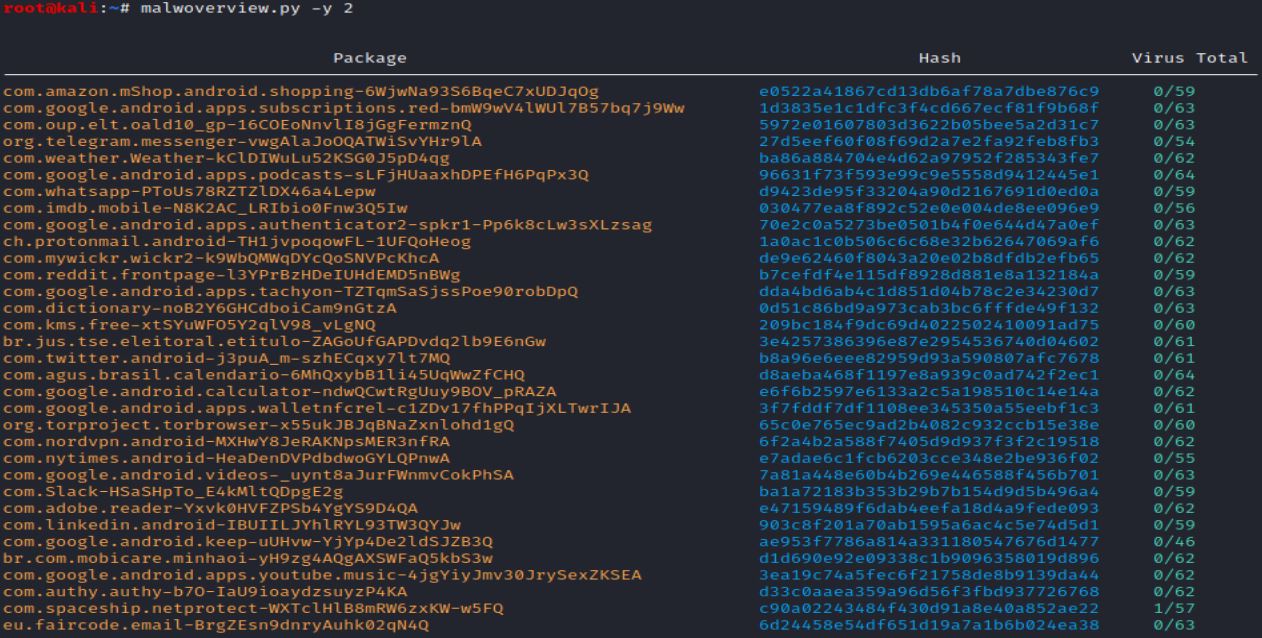
Task: Select the eu.faircode.email package entry
Action: [x=215, y=623]
